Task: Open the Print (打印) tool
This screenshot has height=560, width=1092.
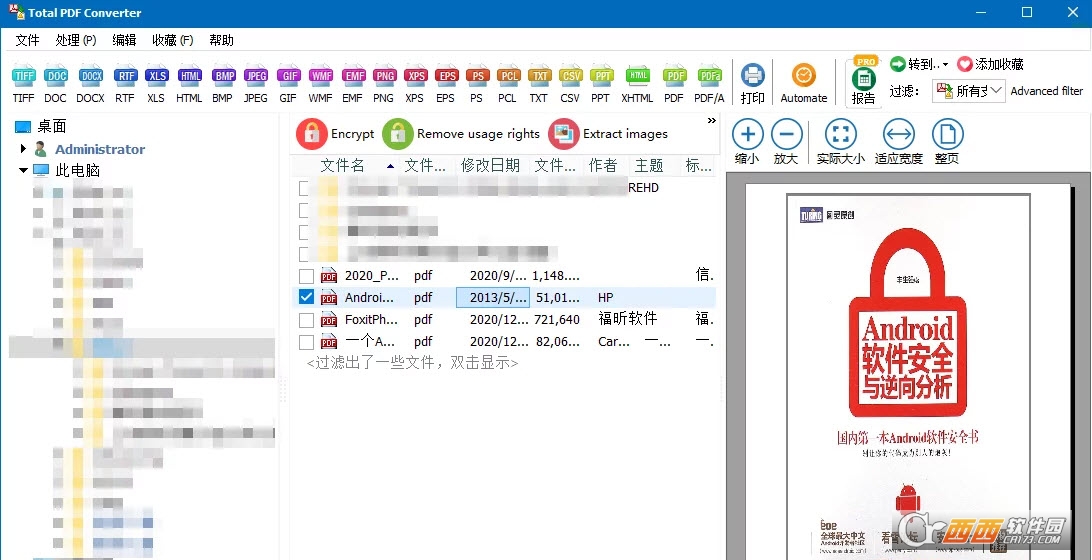Action: coord(753,82)
